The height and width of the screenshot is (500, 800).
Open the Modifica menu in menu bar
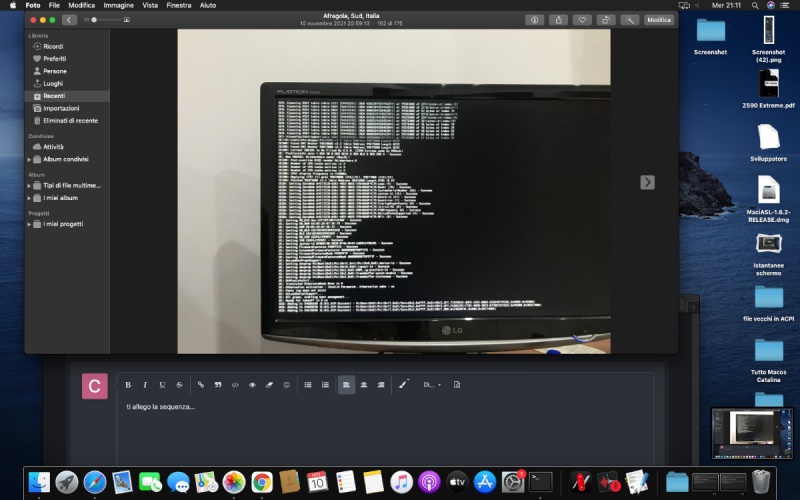(x=82, y=5)
